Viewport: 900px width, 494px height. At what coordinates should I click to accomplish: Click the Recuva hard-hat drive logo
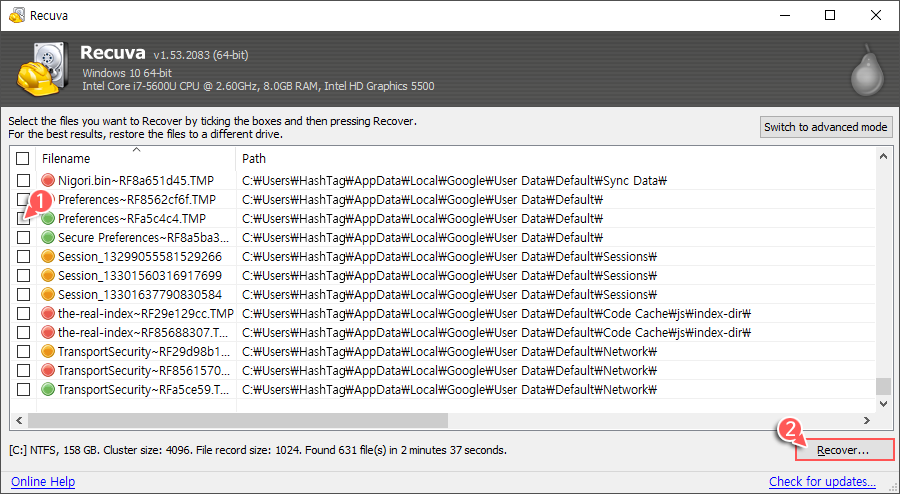click(x=44, y=69)
